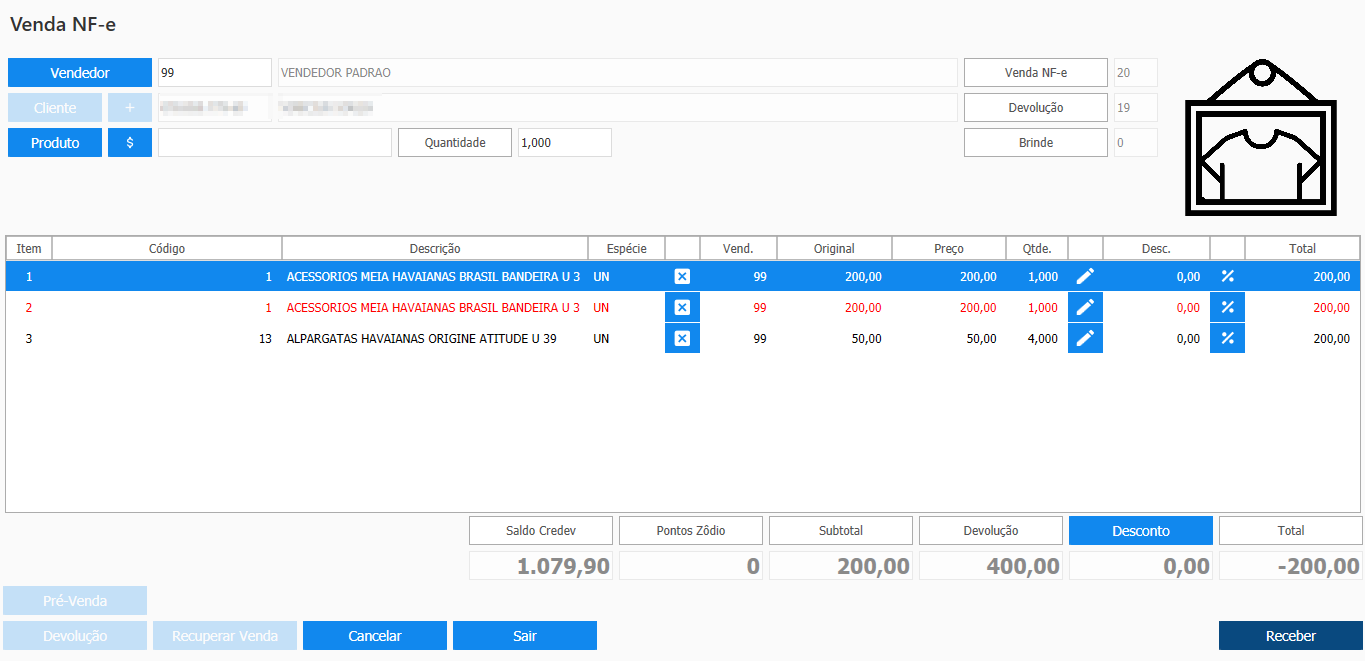This screenshot has height=661, width=1365.
Task: Edit red item 2 with the pencil icon
Action: (1085, 308)
